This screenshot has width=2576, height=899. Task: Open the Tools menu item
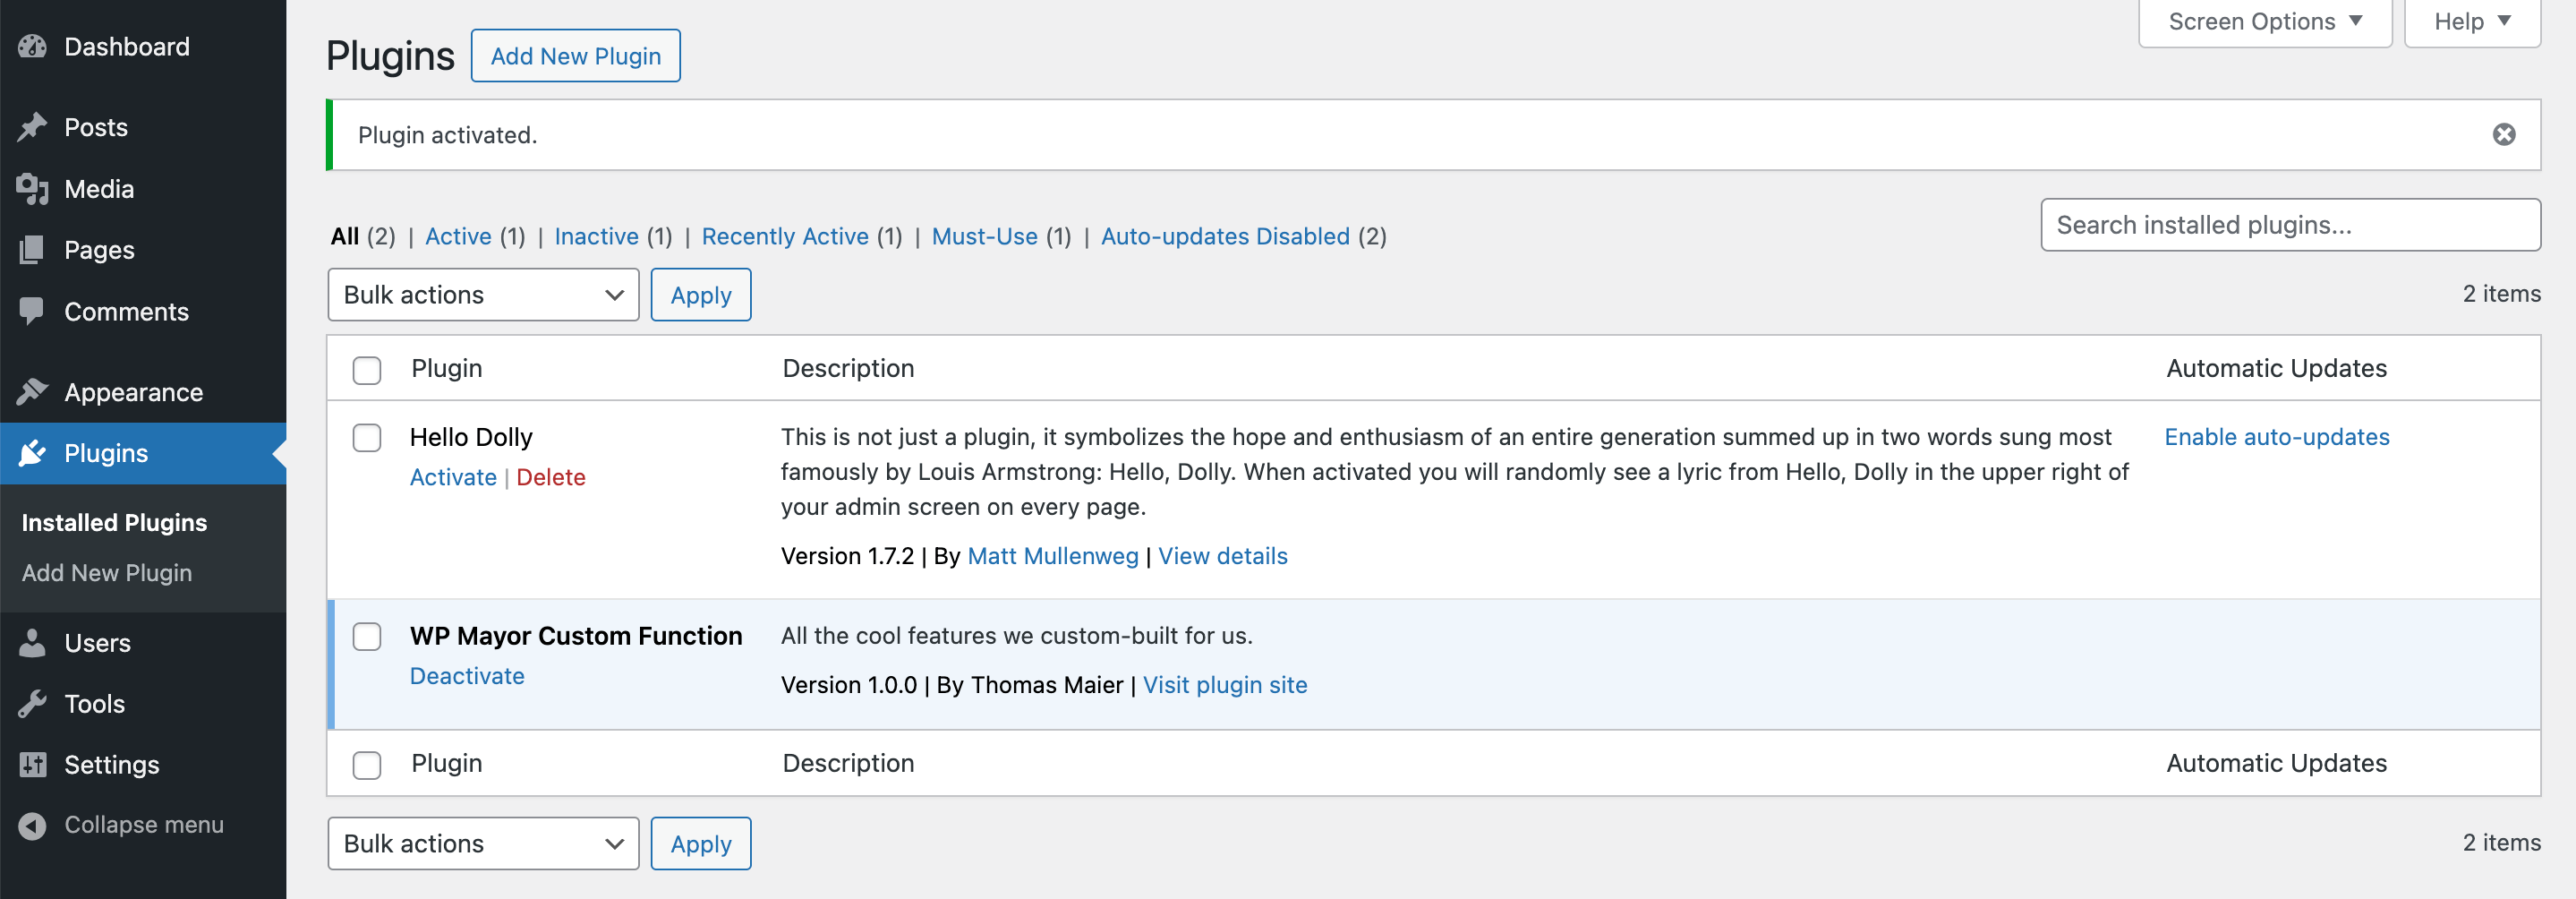pos(143,704)
